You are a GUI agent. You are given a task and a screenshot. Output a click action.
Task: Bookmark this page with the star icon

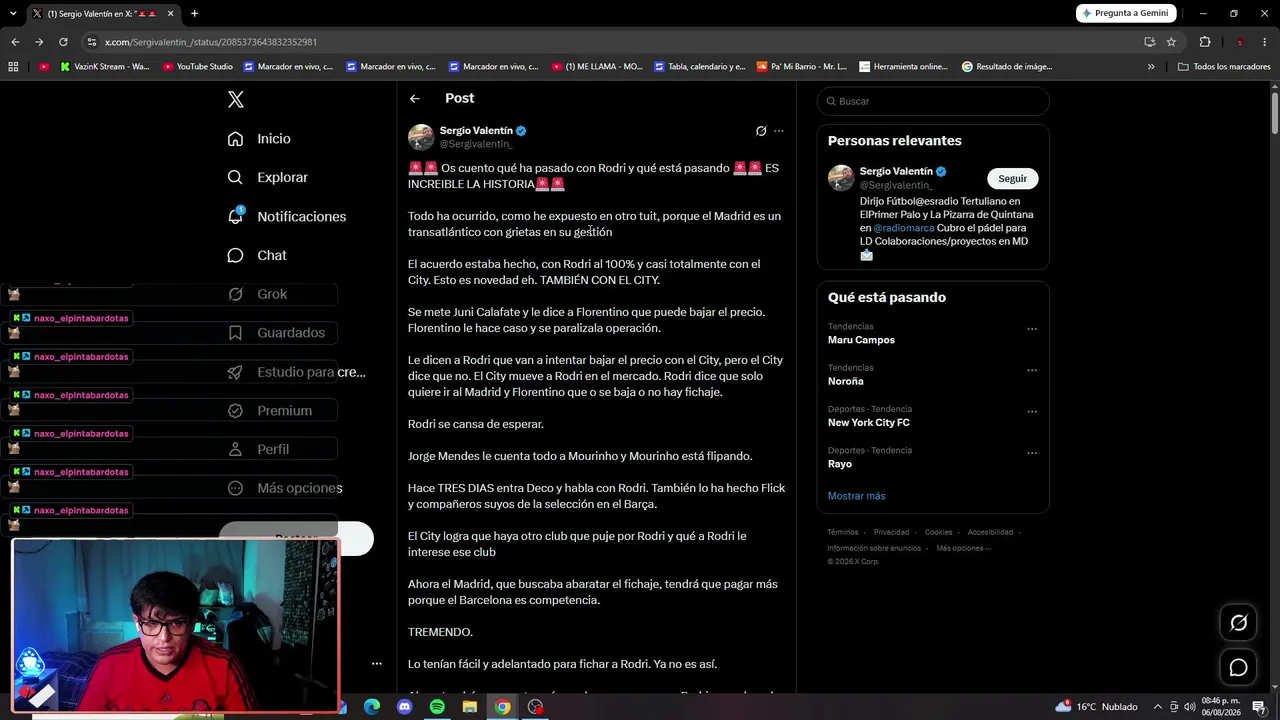[x=1171, y=42]
